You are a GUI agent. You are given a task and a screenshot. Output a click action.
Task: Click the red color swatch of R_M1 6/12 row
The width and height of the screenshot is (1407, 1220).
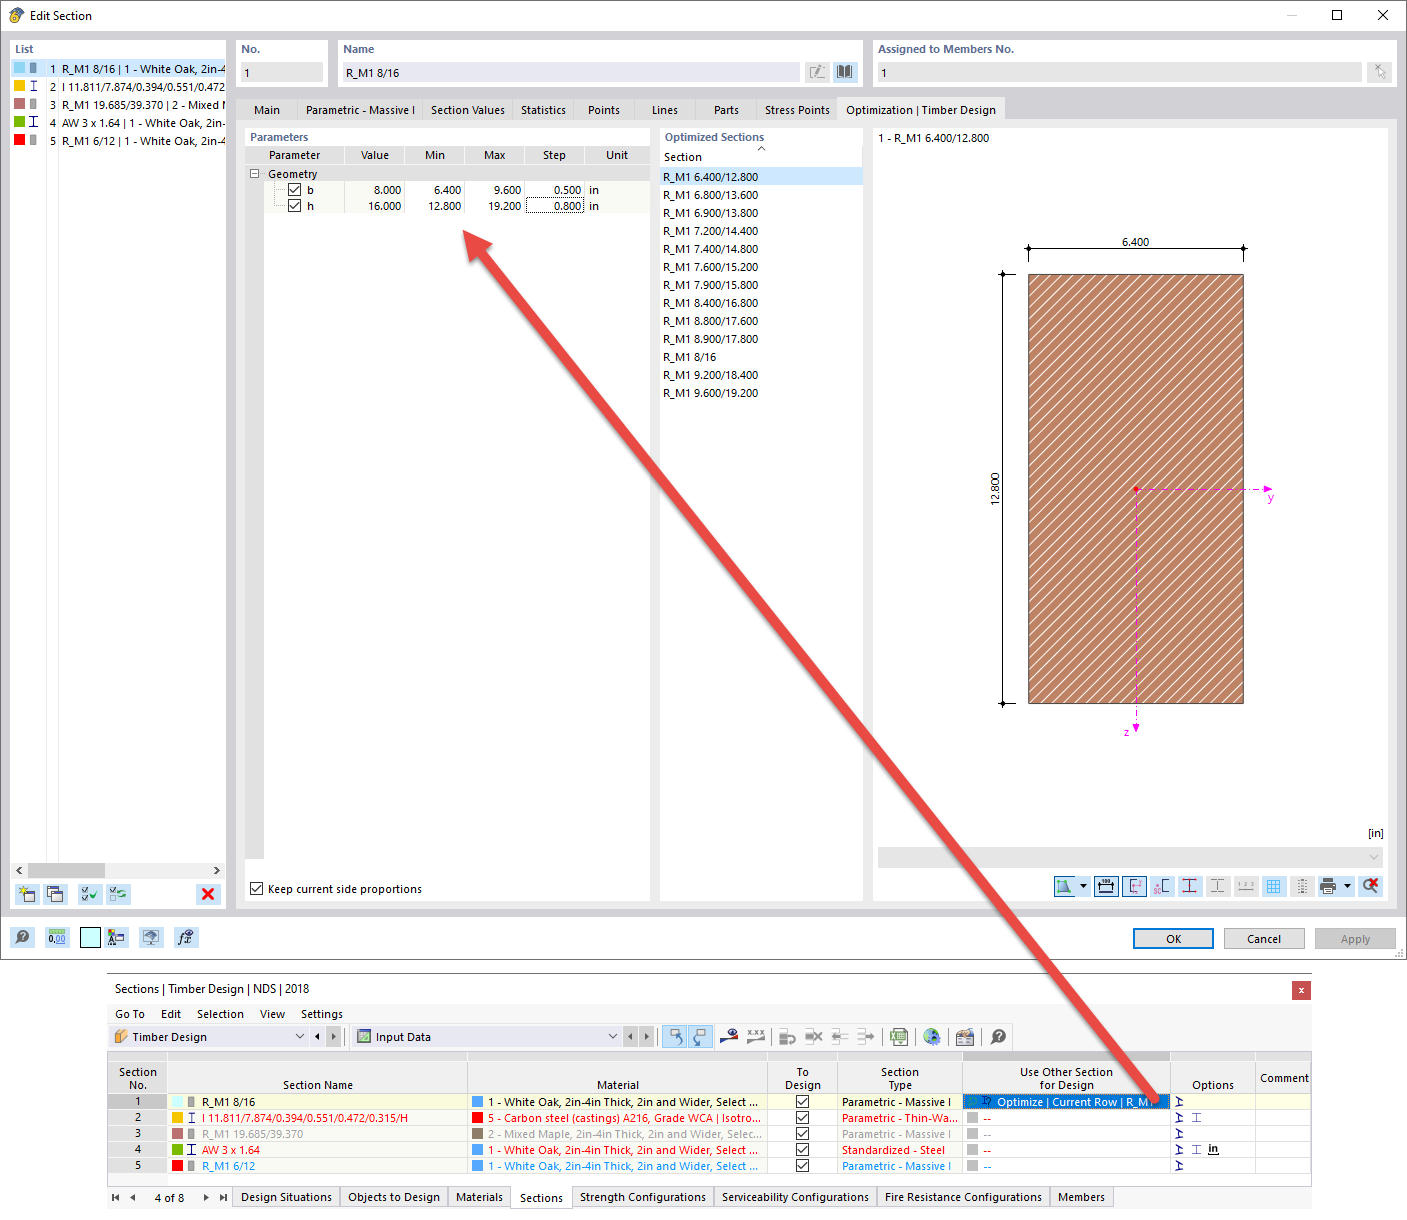[177, 1166]
